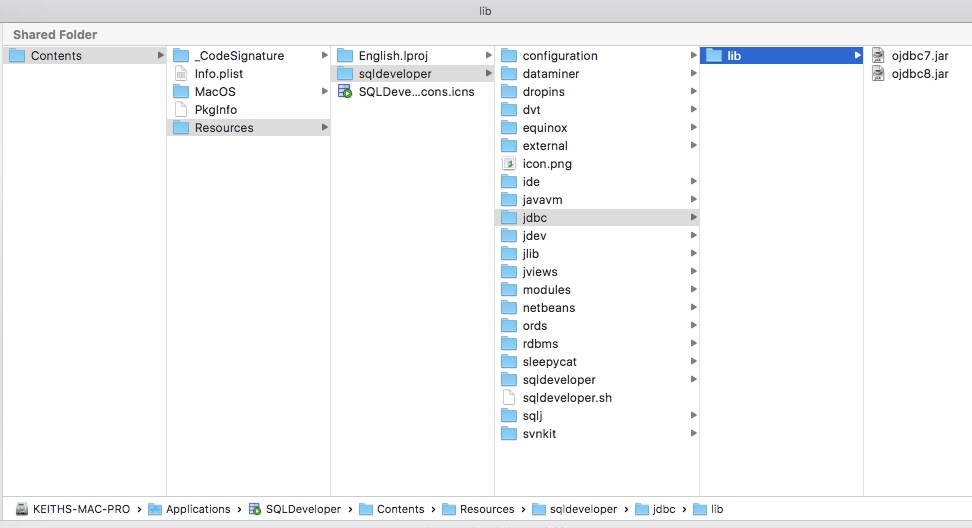Click the SQLDeveloper app icon in path bar
Viewport: 972px width, 528px height.
point(255,509)
